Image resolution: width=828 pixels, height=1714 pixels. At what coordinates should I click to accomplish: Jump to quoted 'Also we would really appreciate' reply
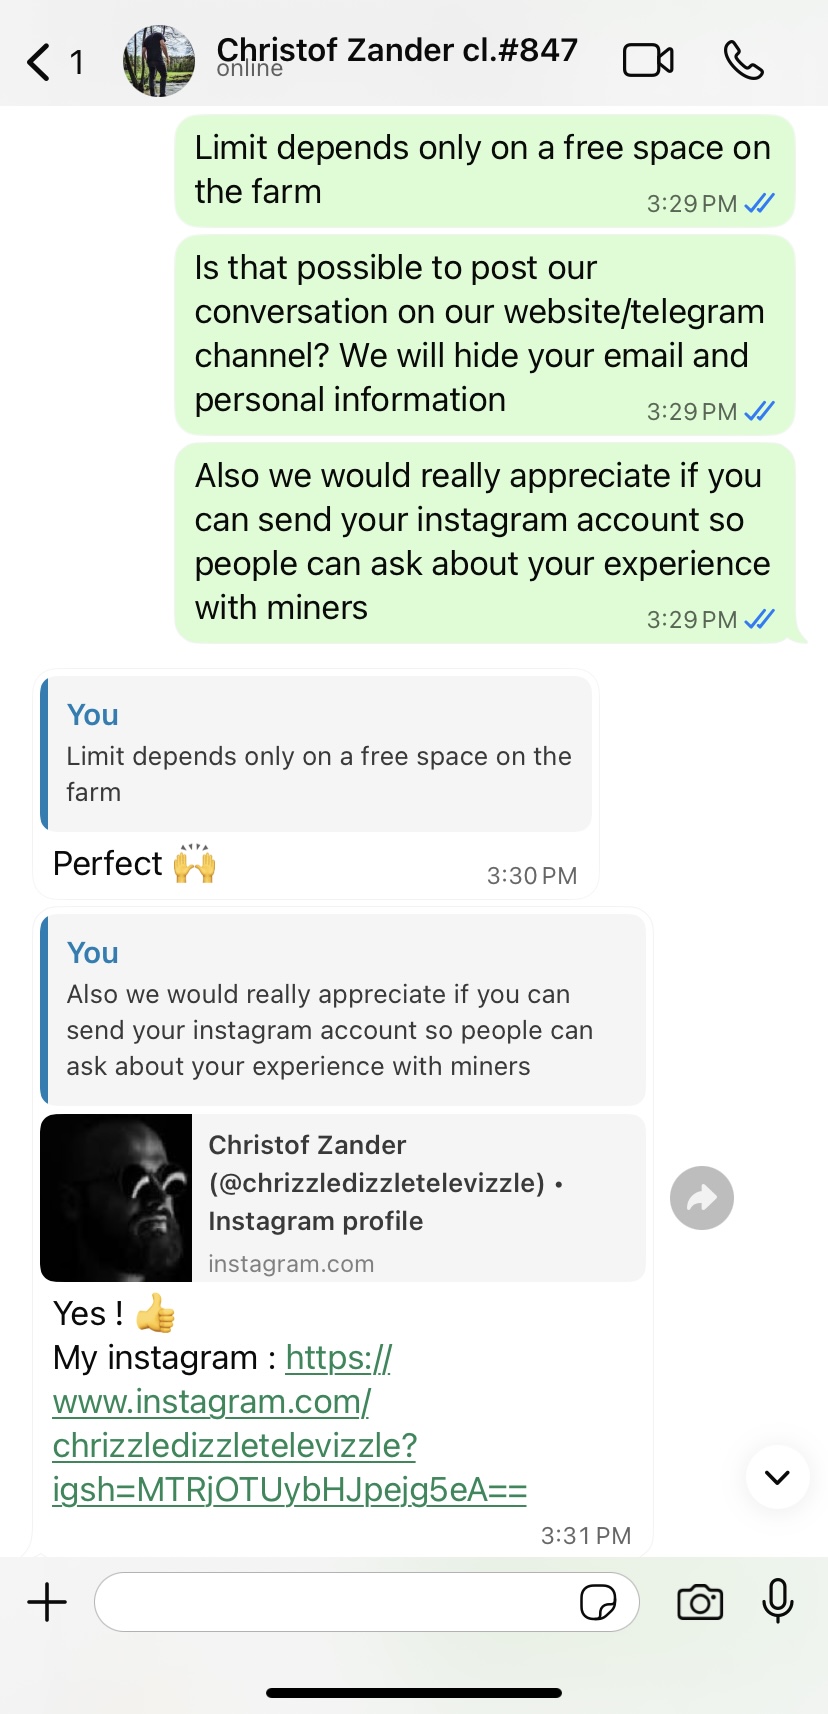(344, 1010)
